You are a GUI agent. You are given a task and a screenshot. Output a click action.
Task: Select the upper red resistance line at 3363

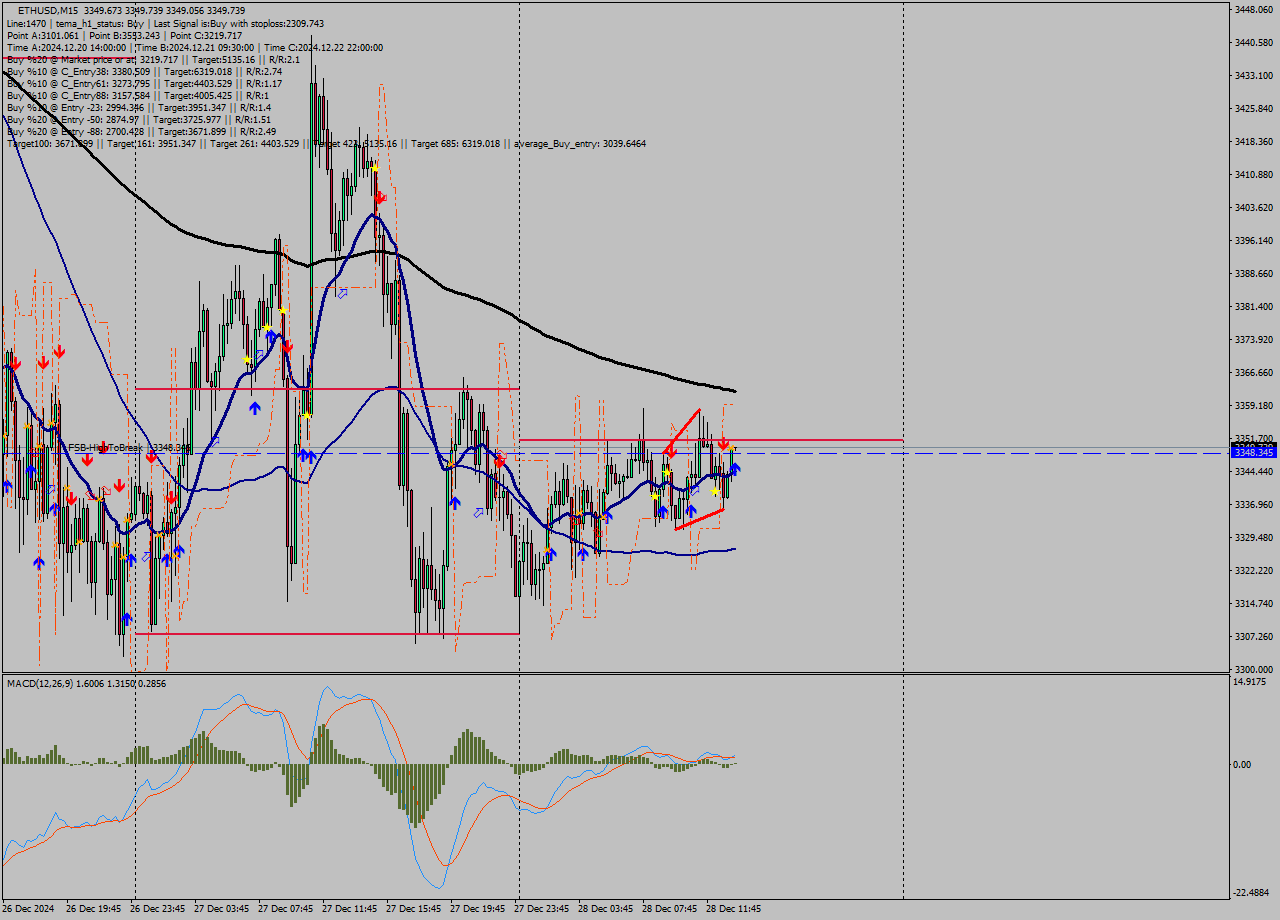point(327,388)
